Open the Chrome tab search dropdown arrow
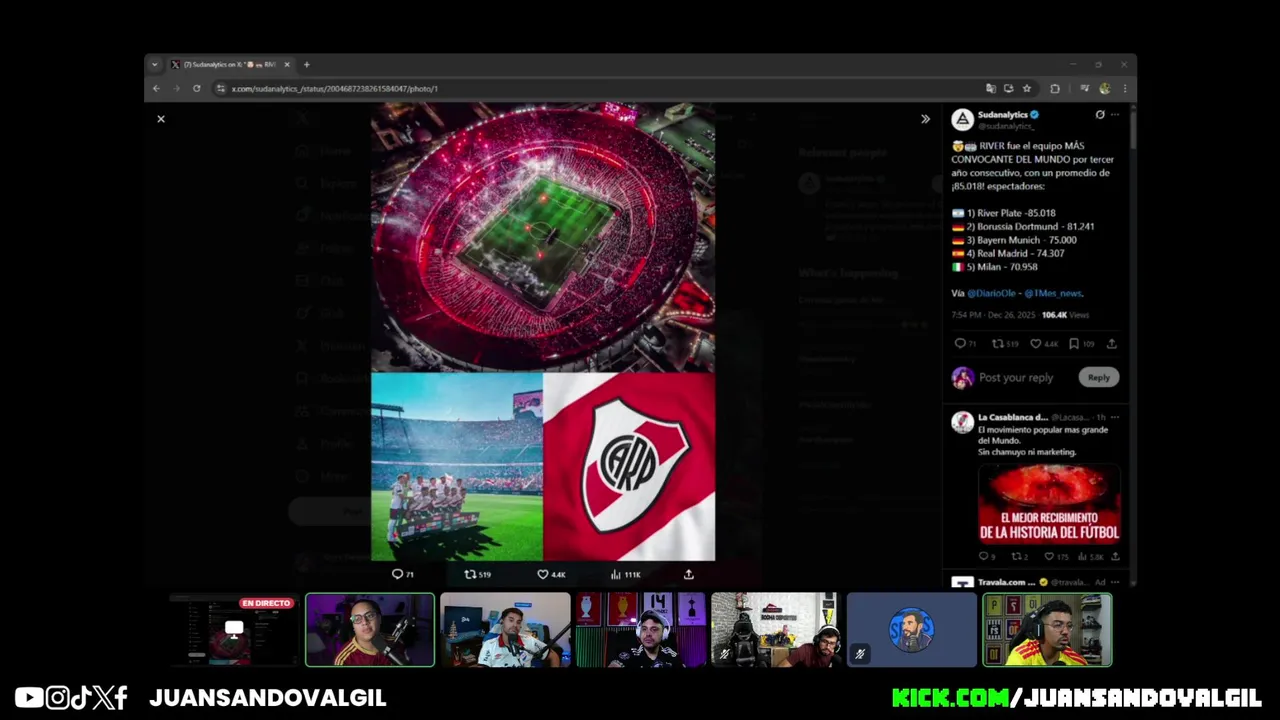This screenshot has width=1280, height=720. point(155,65)
